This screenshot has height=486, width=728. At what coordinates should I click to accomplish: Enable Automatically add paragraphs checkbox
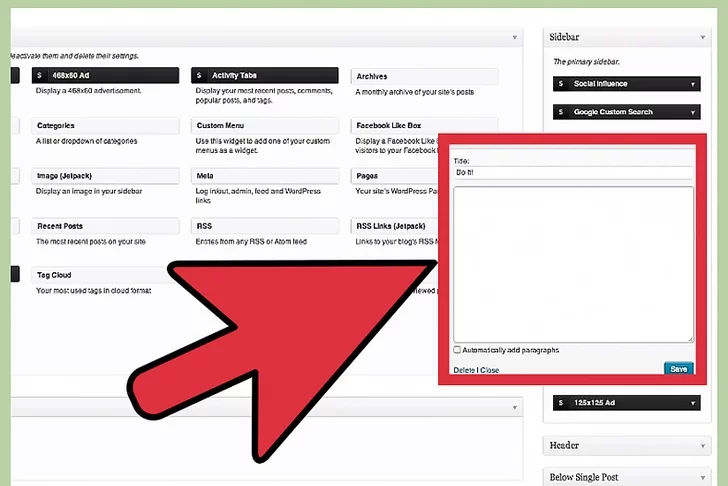click(457, 350)
